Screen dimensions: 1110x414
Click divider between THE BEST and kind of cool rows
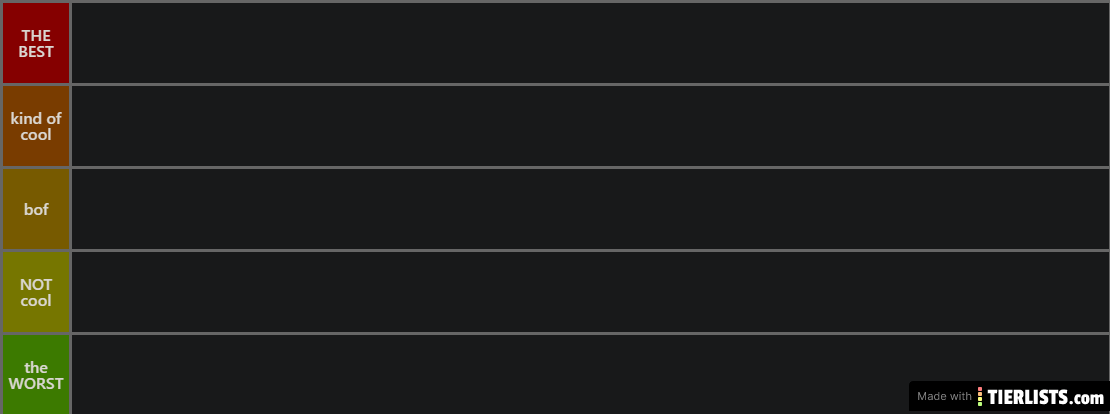click(590, 84)
